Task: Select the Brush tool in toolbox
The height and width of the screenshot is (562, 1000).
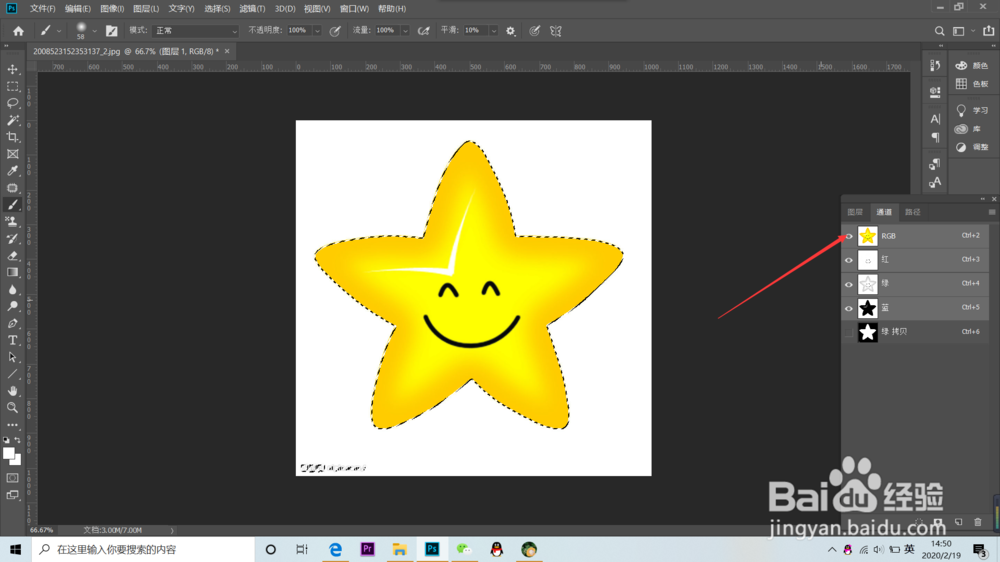Action: 12,205
